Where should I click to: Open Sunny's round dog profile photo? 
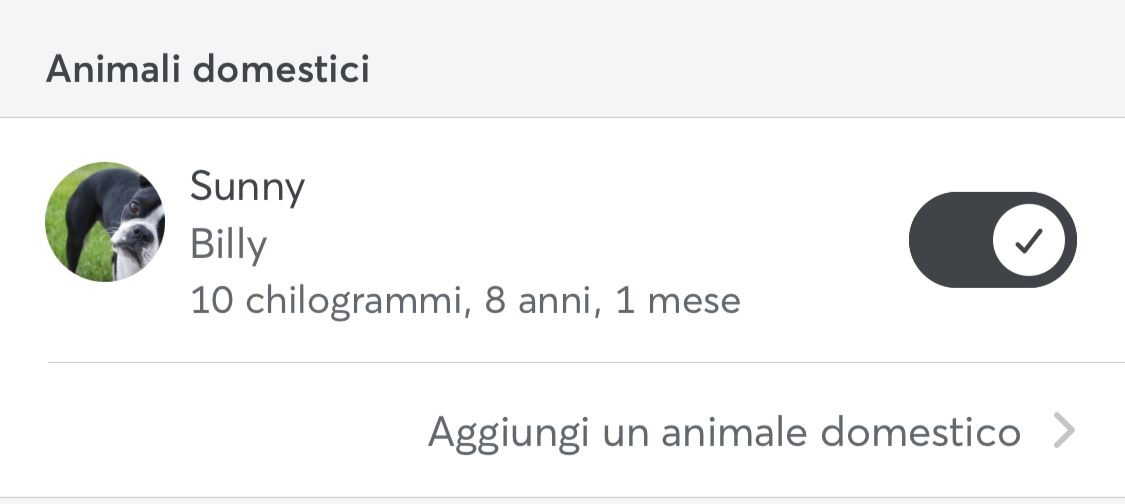point(105,222)
